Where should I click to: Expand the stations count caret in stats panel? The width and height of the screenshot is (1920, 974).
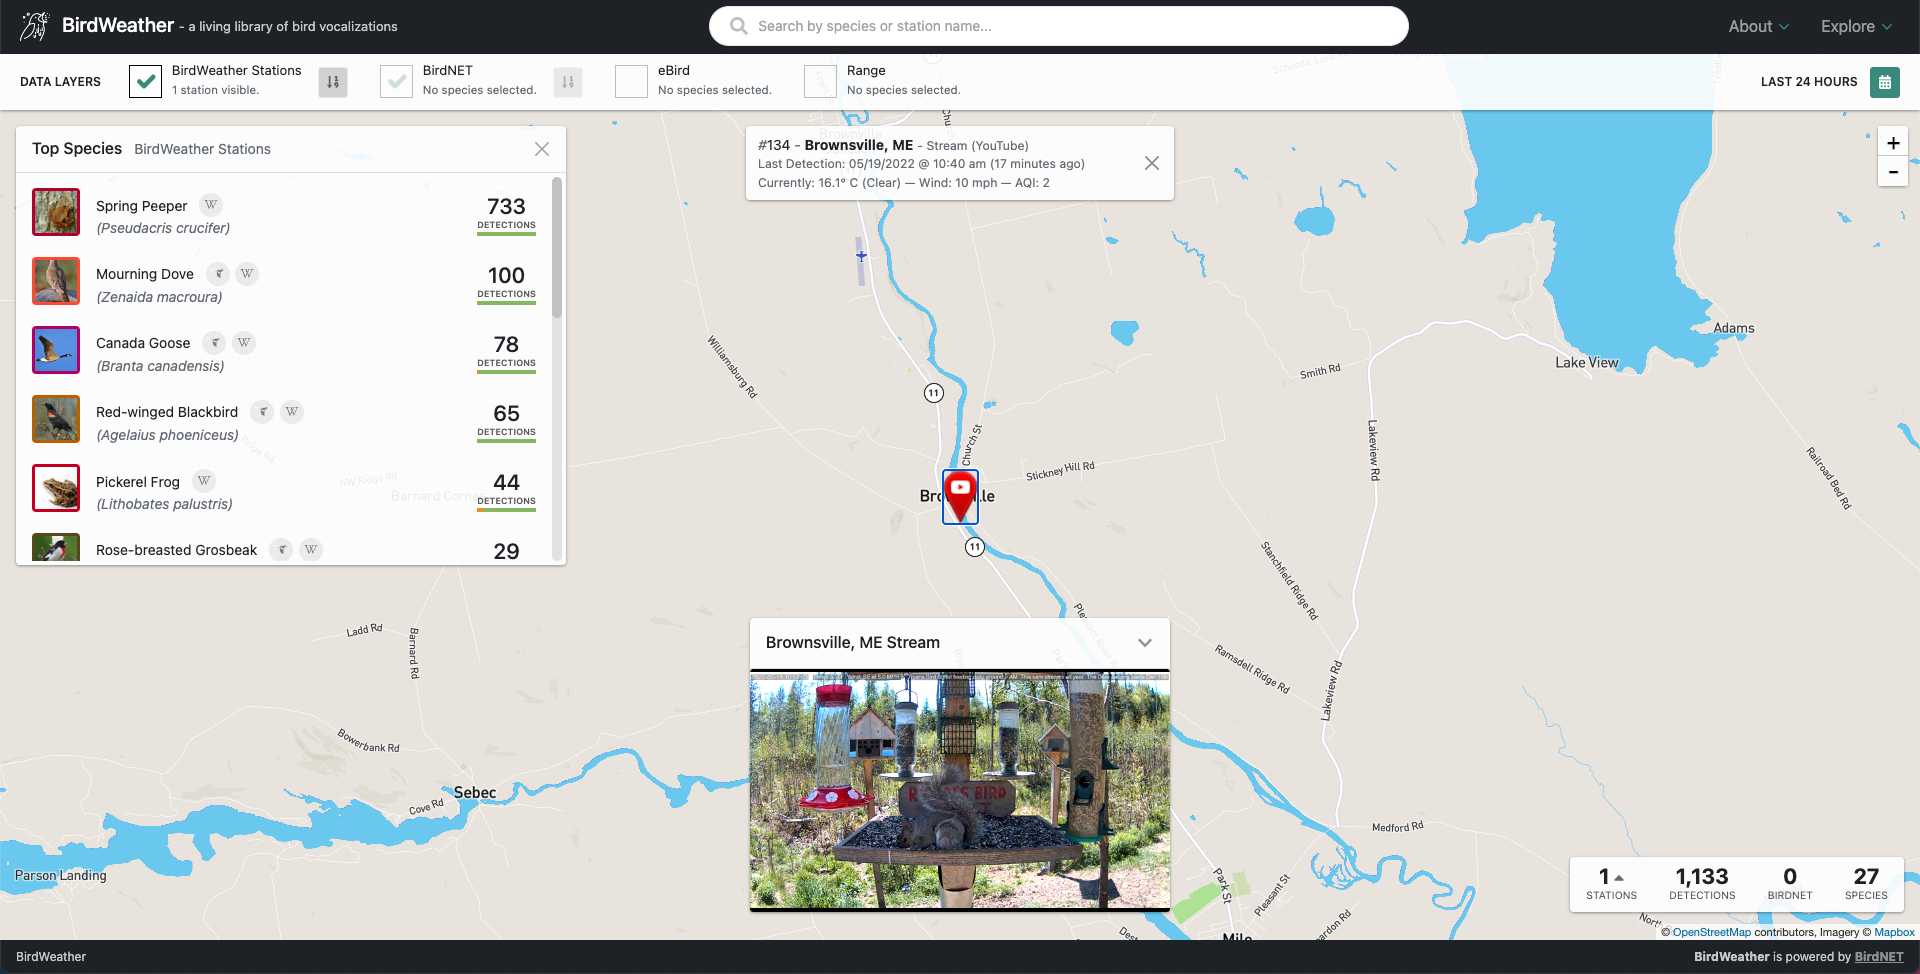coord(1619,878)
